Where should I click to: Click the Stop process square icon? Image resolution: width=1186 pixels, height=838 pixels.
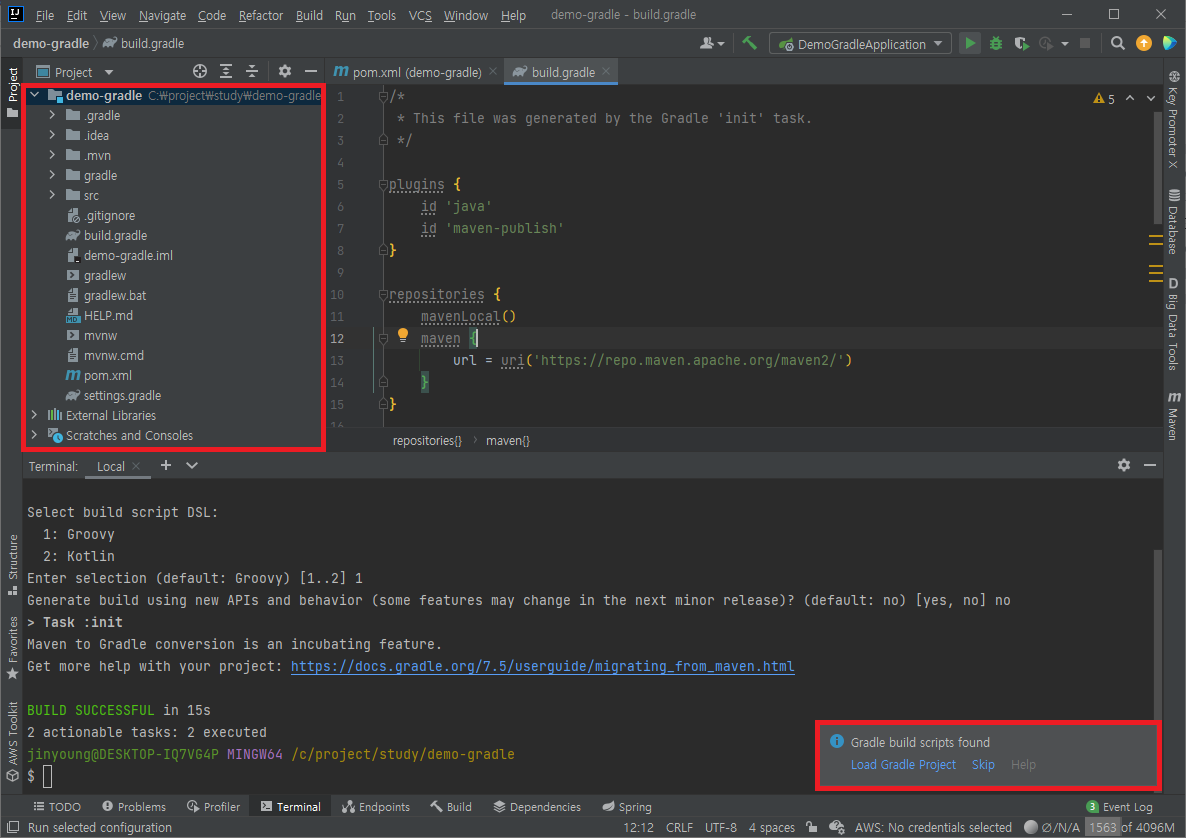pos(1085,43)
